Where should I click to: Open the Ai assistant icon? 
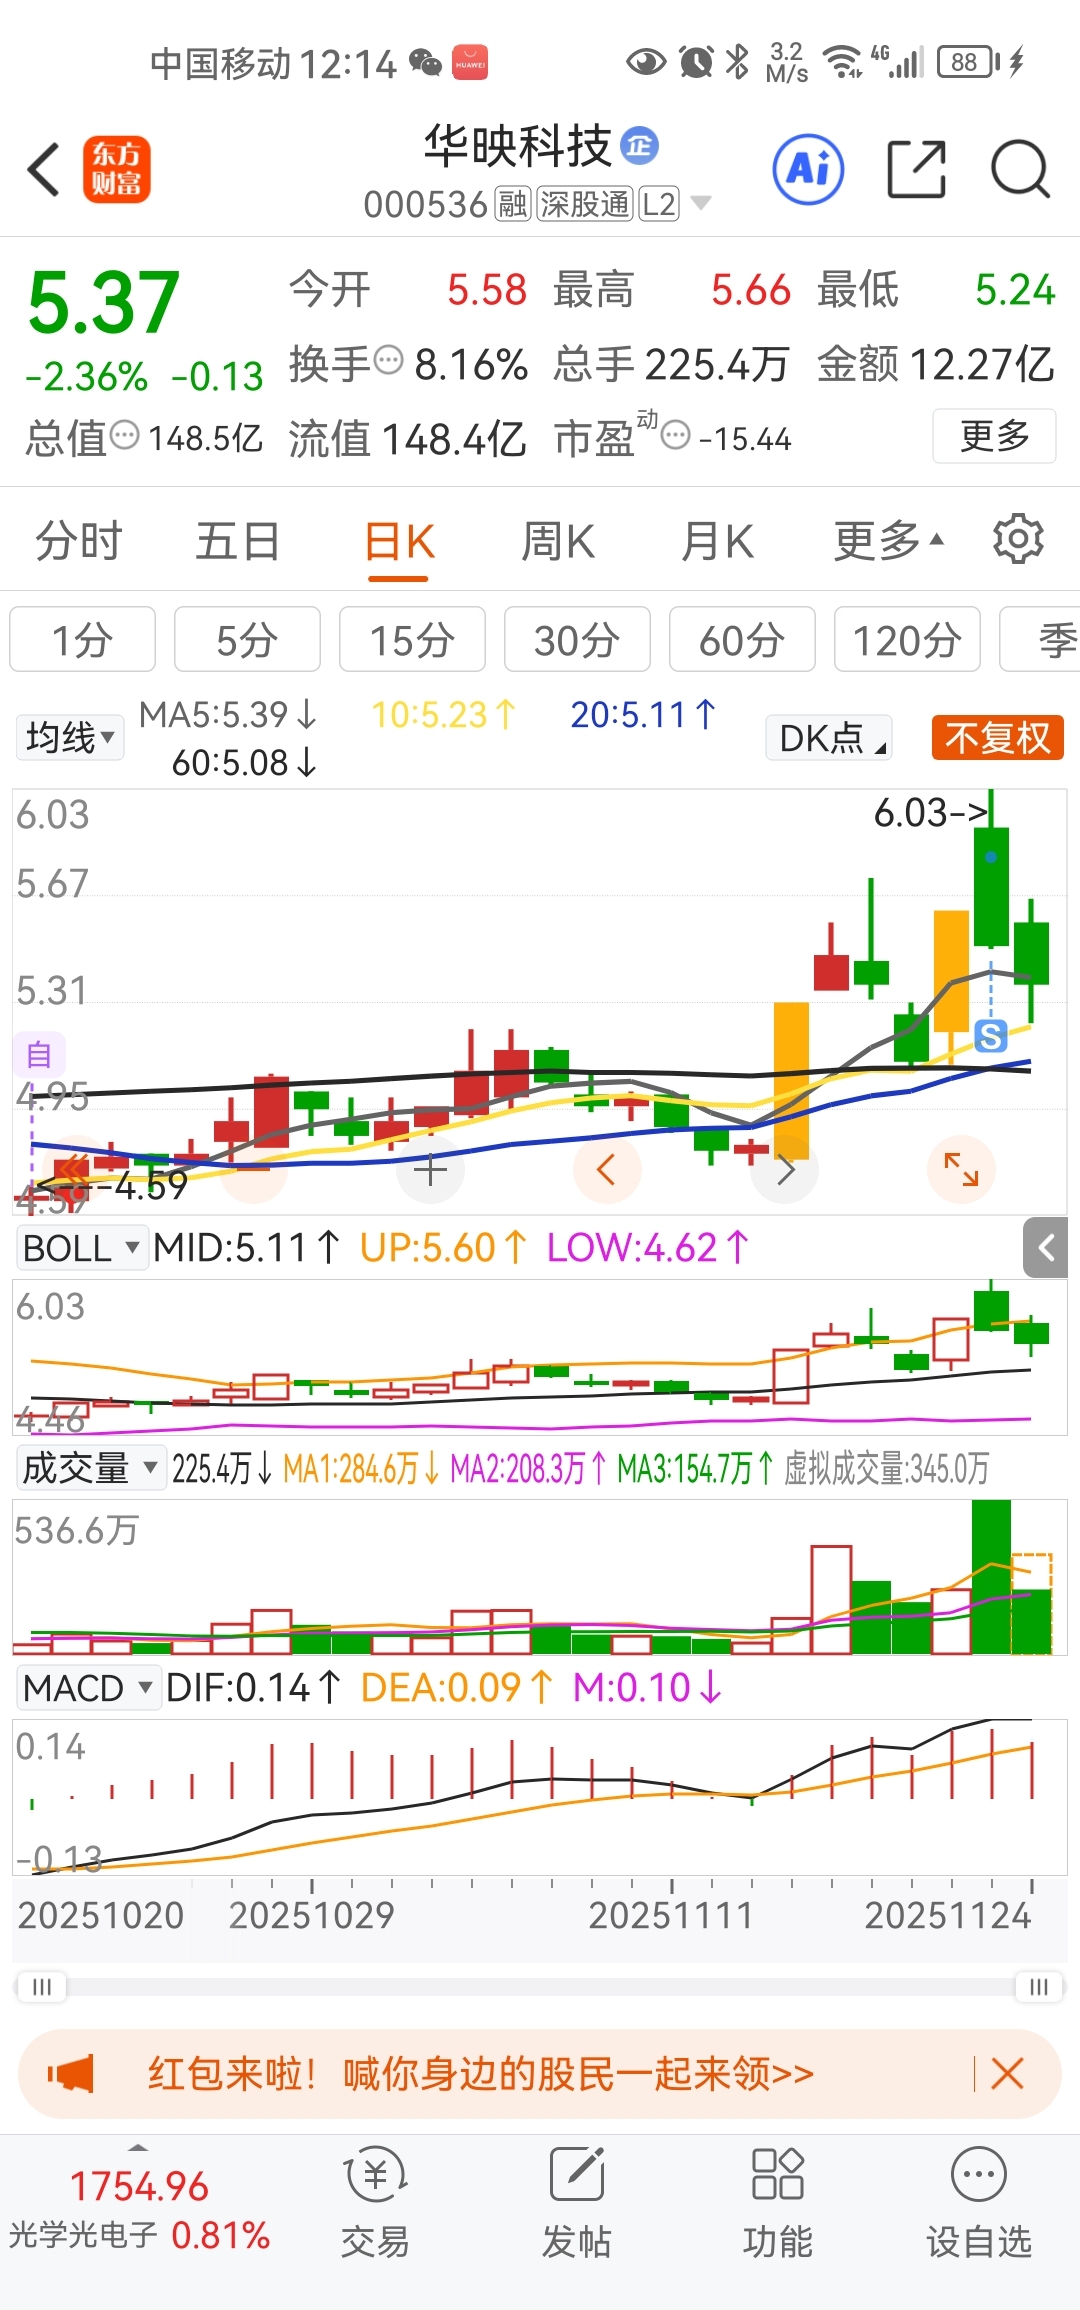[808, 169]
